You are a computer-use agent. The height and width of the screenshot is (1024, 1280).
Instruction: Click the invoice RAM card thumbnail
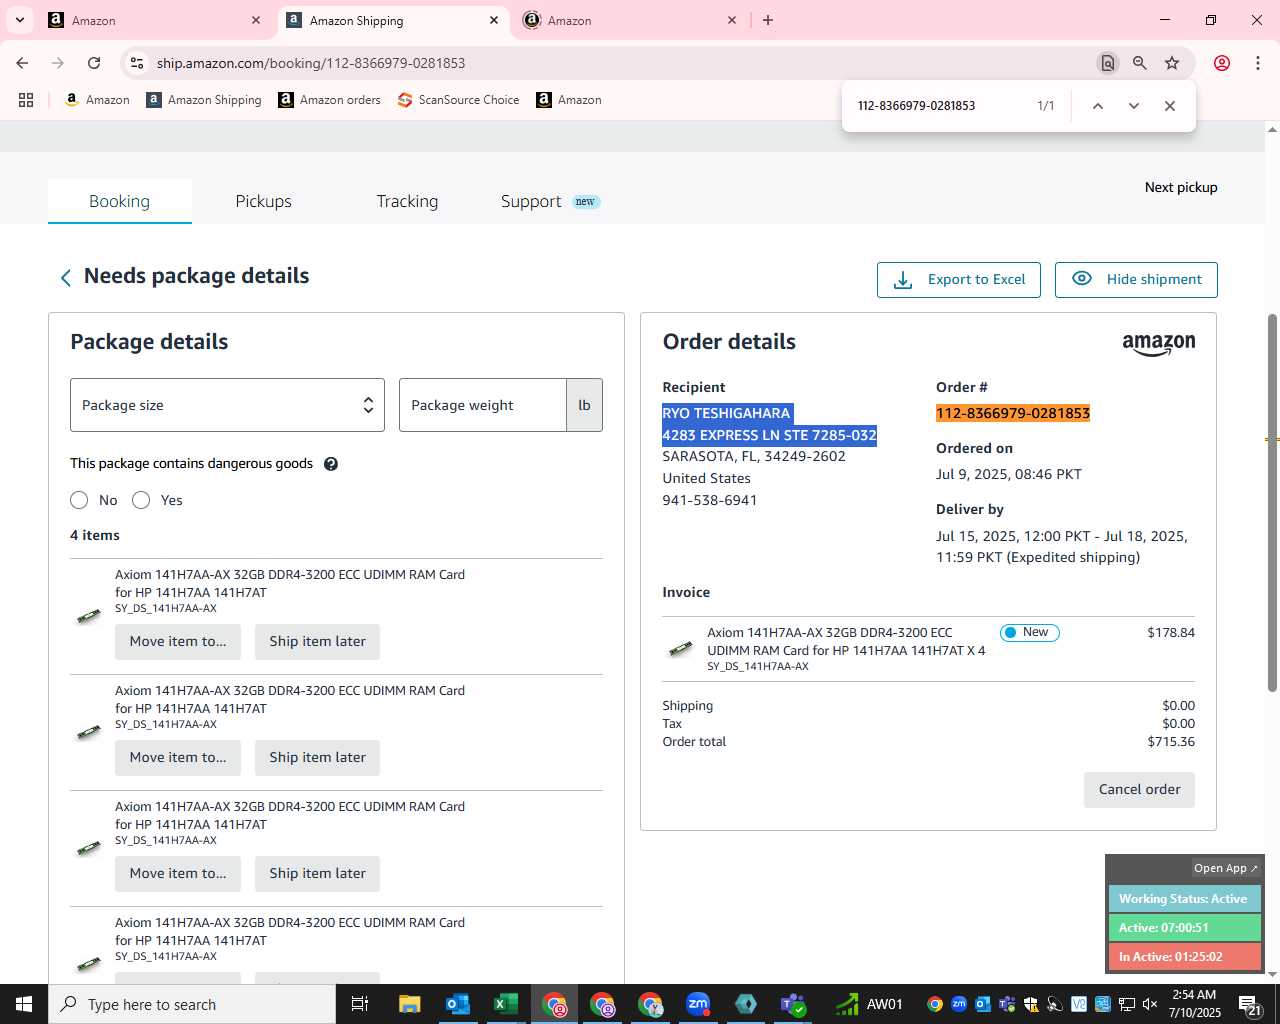[x=681, y=648]
